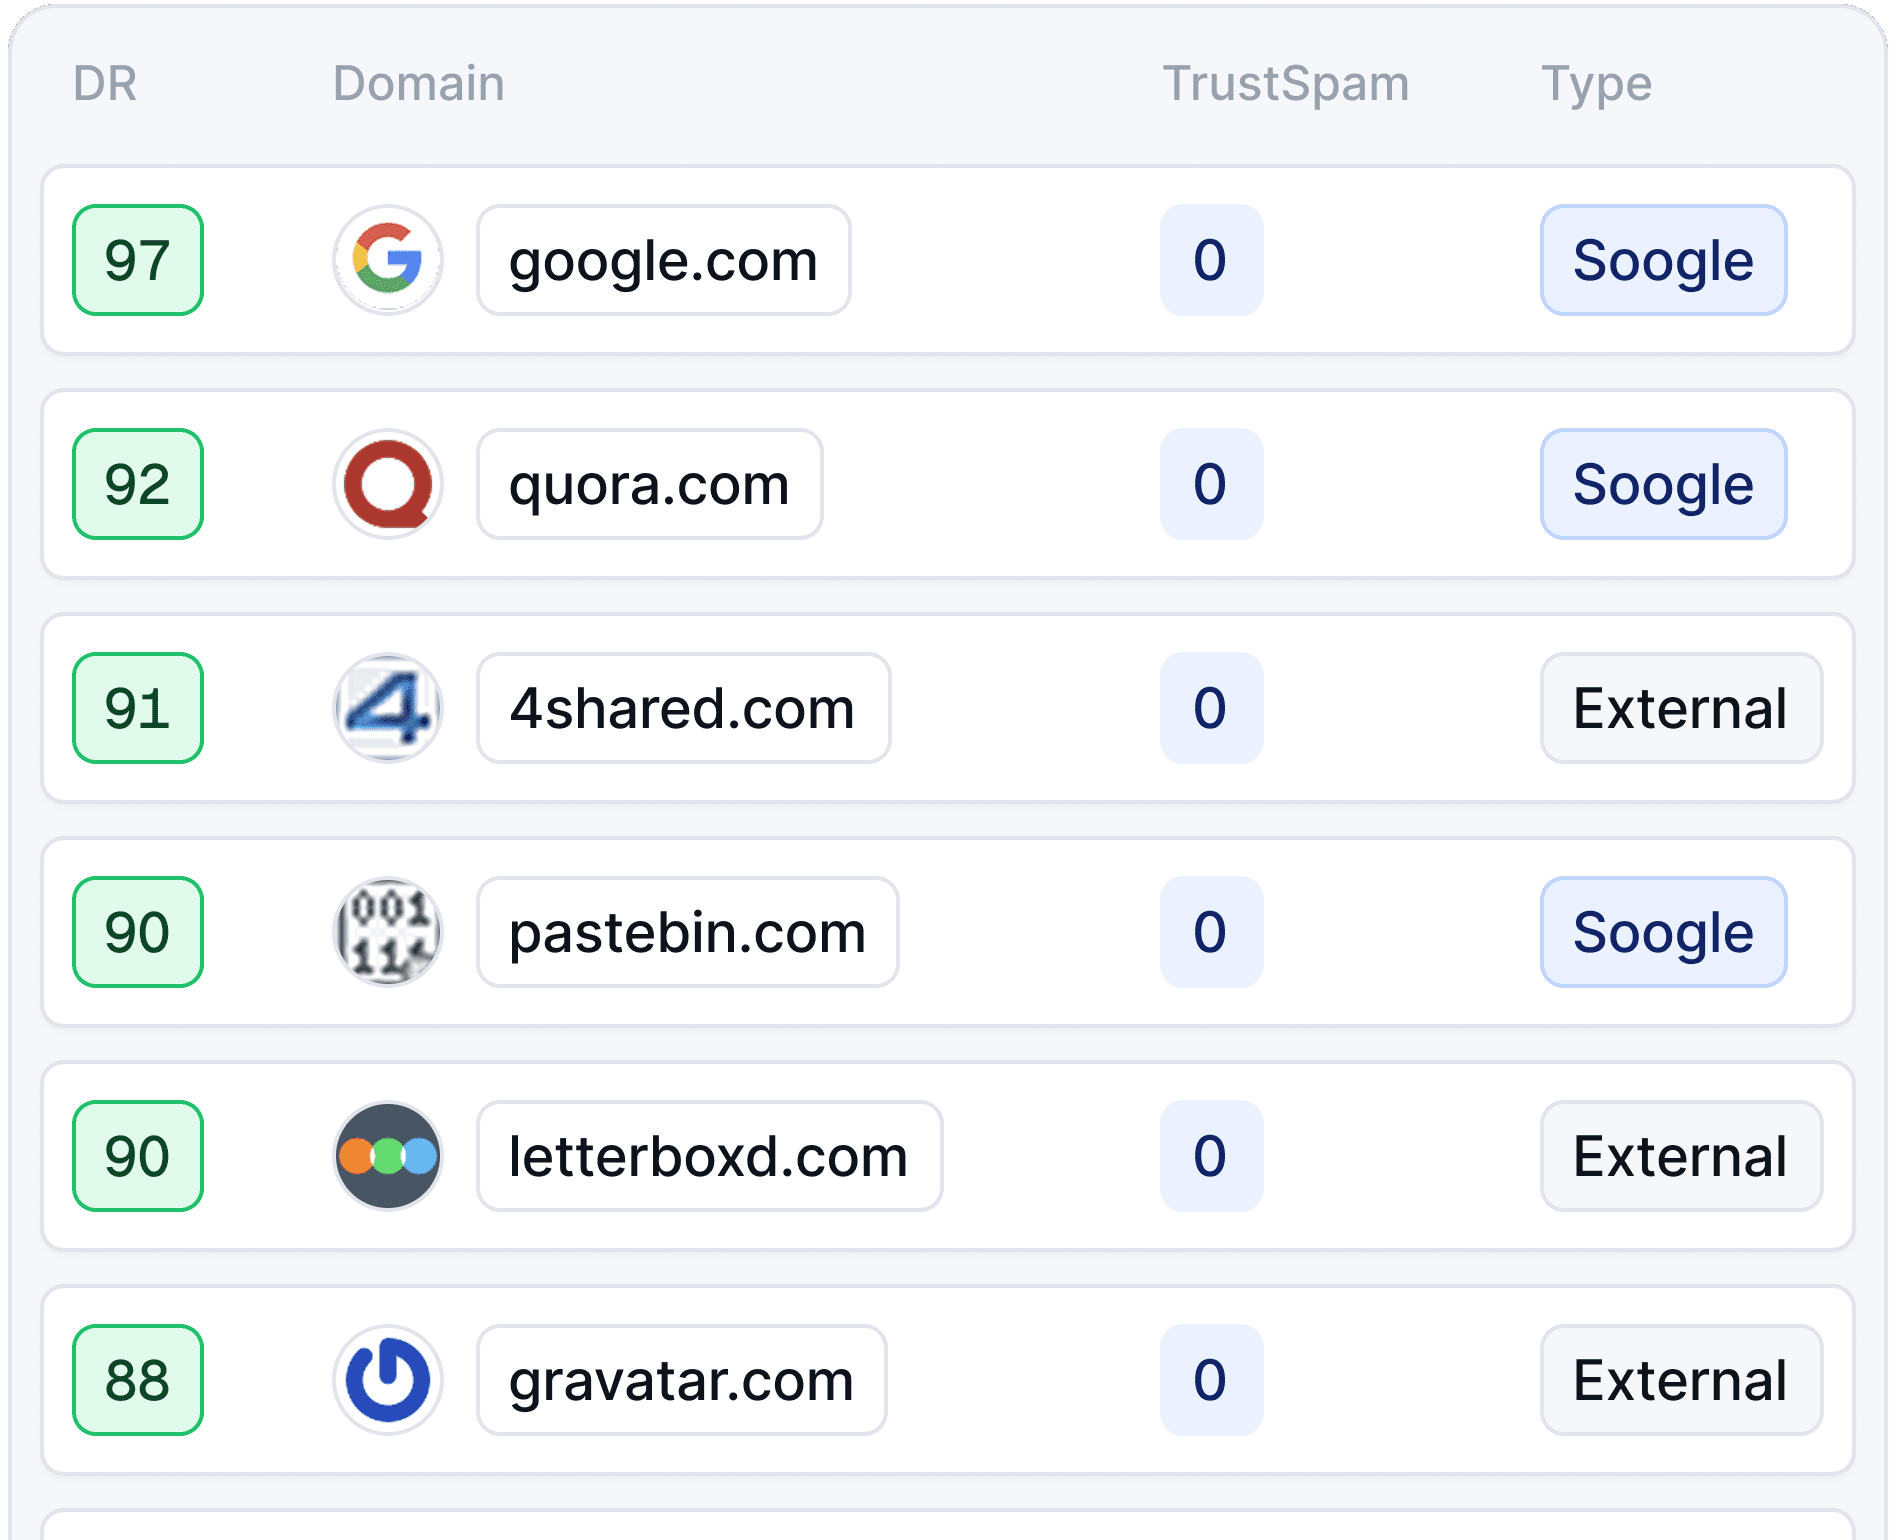Select the Letterboxd three-dot logo
The image size is (1896, 1540).
tap(388, 1156)
